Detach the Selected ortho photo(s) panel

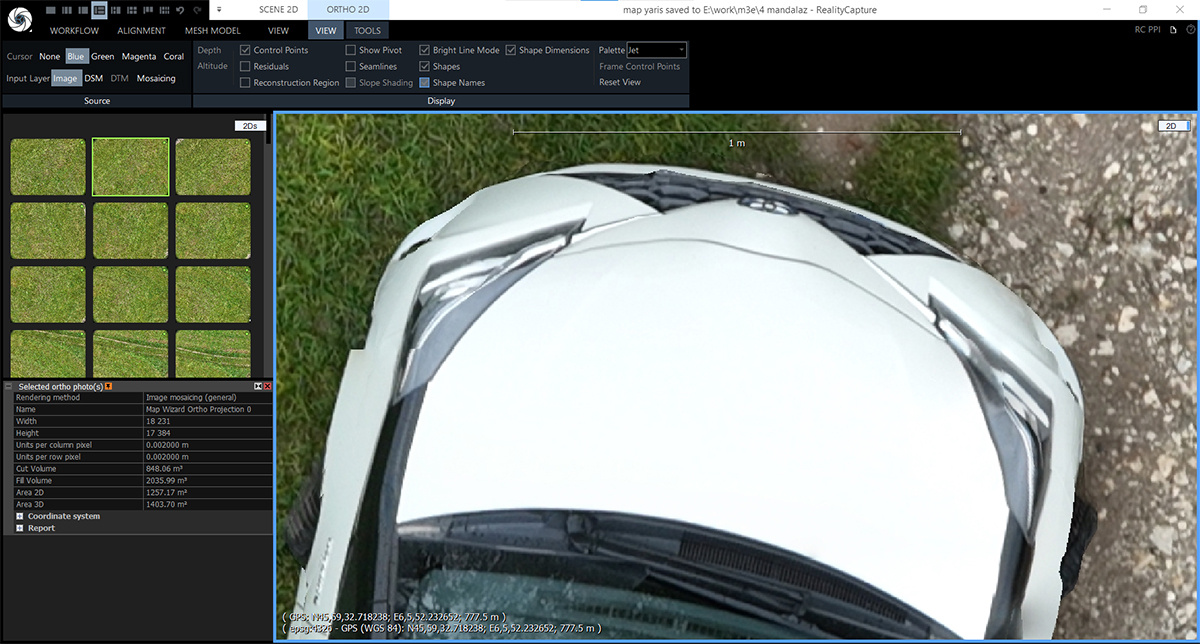click(x=258, y=386)
